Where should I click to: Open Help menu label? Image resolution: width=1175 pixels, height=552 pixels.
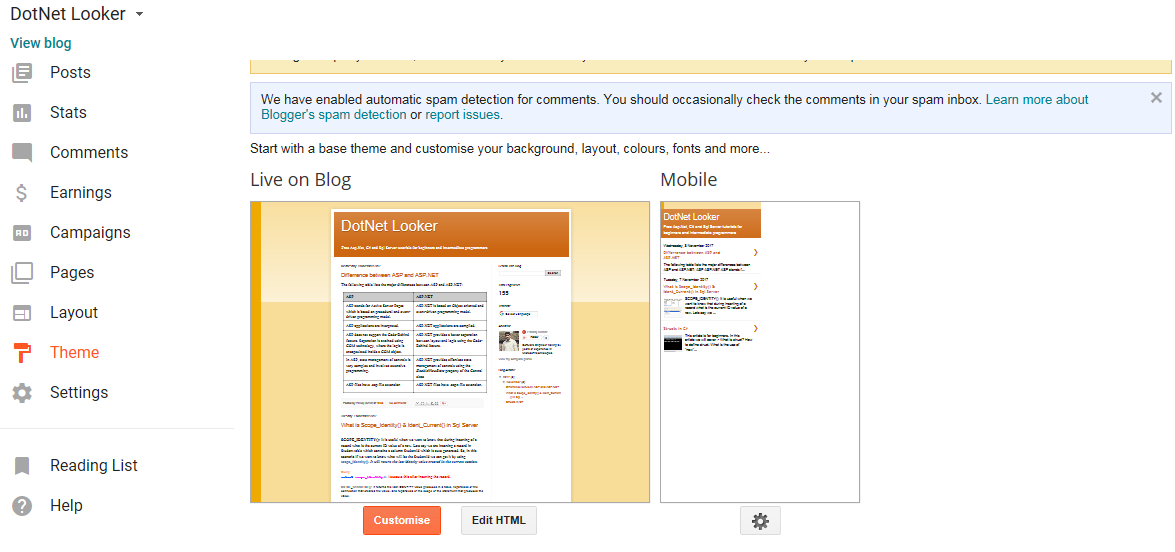(x=66, y=506)
